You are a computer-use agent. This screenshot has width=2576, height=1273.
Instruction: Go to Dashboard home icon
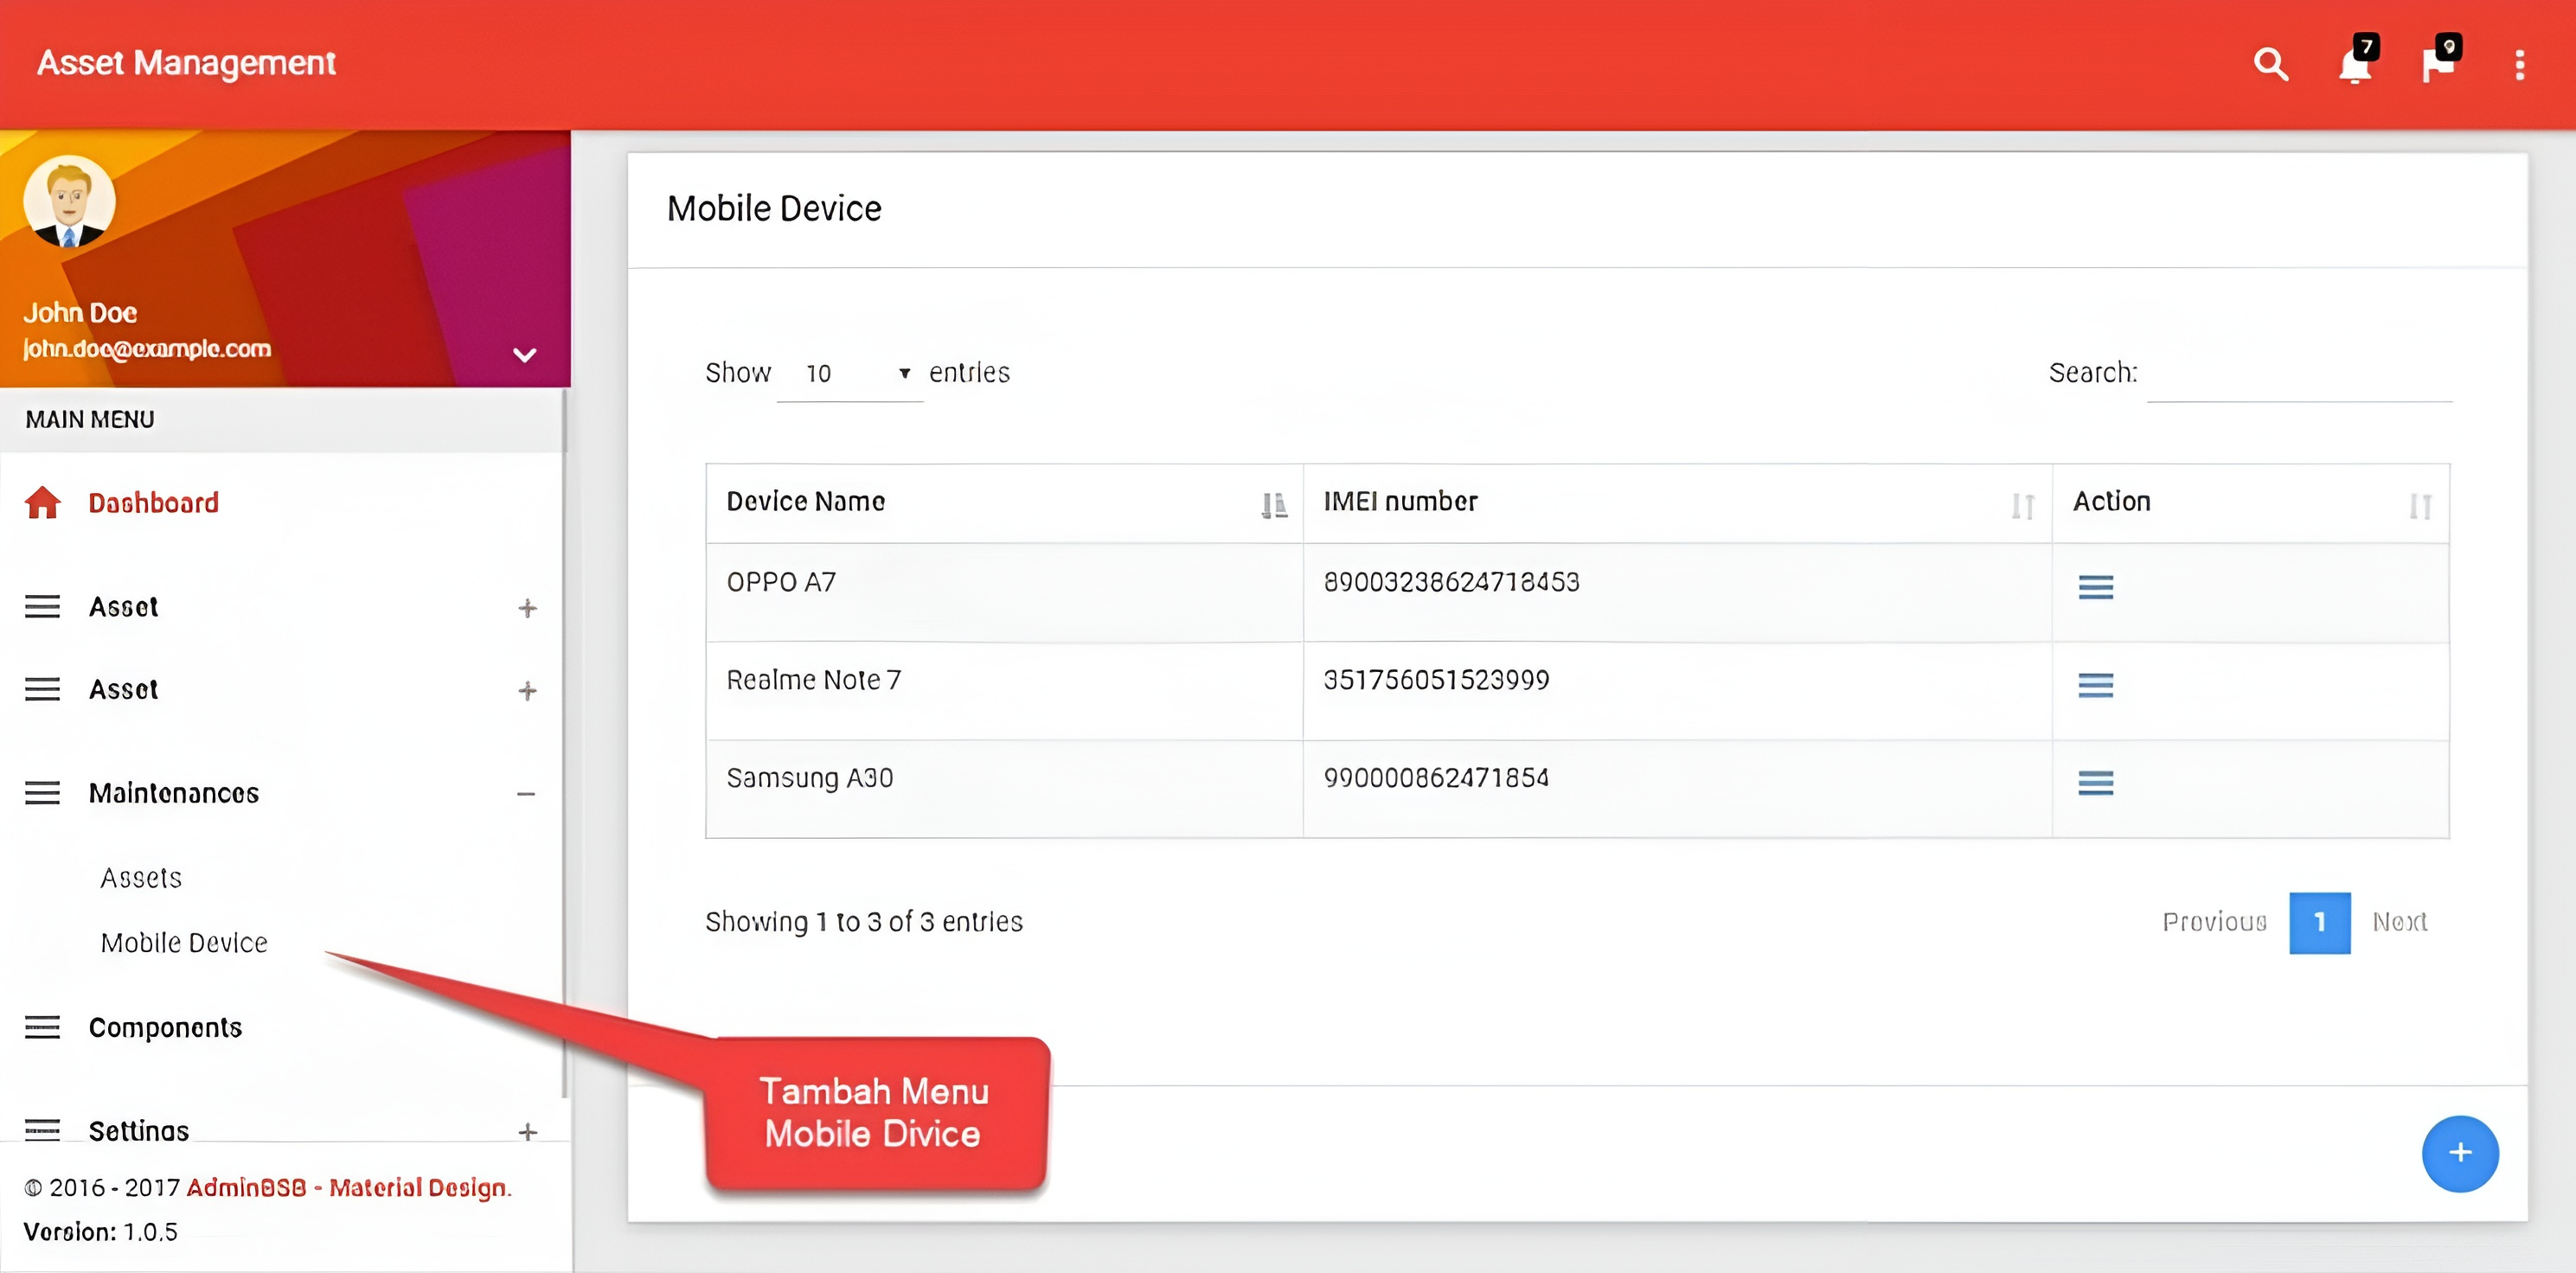pos(42,502)
